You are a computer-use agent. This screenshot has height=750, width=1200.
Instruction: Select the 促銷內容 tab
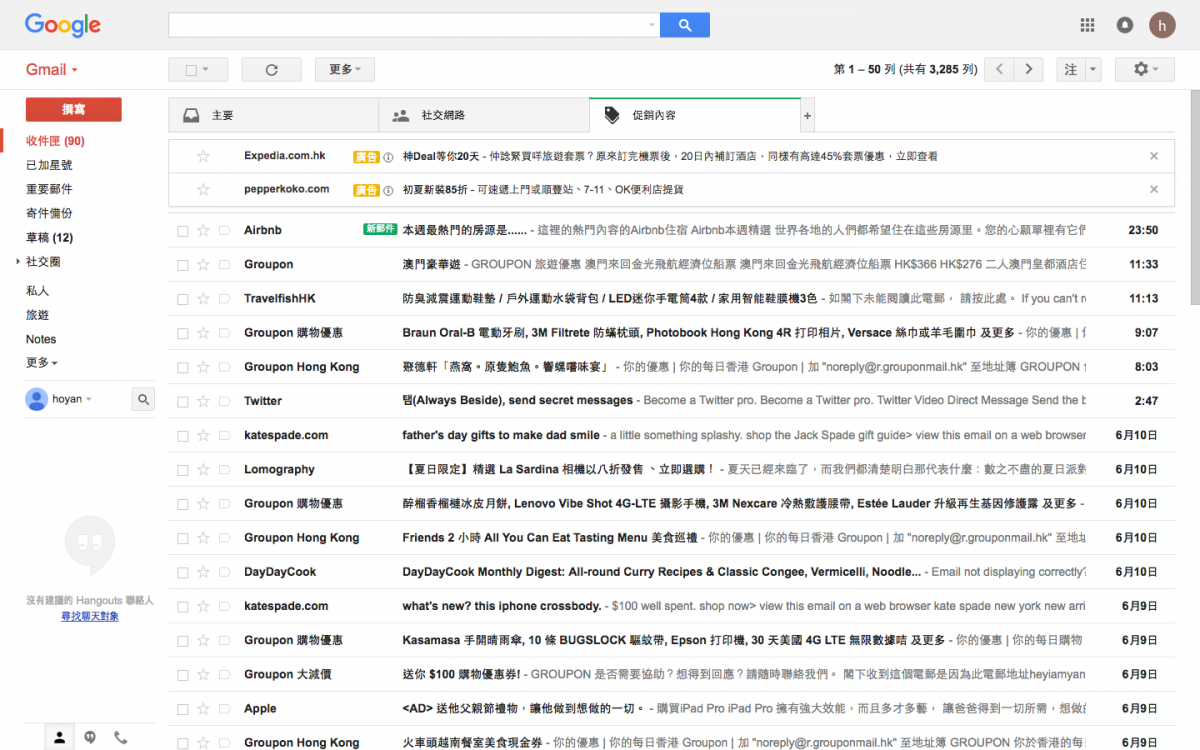pyautogui.click(x=695, y=116)
